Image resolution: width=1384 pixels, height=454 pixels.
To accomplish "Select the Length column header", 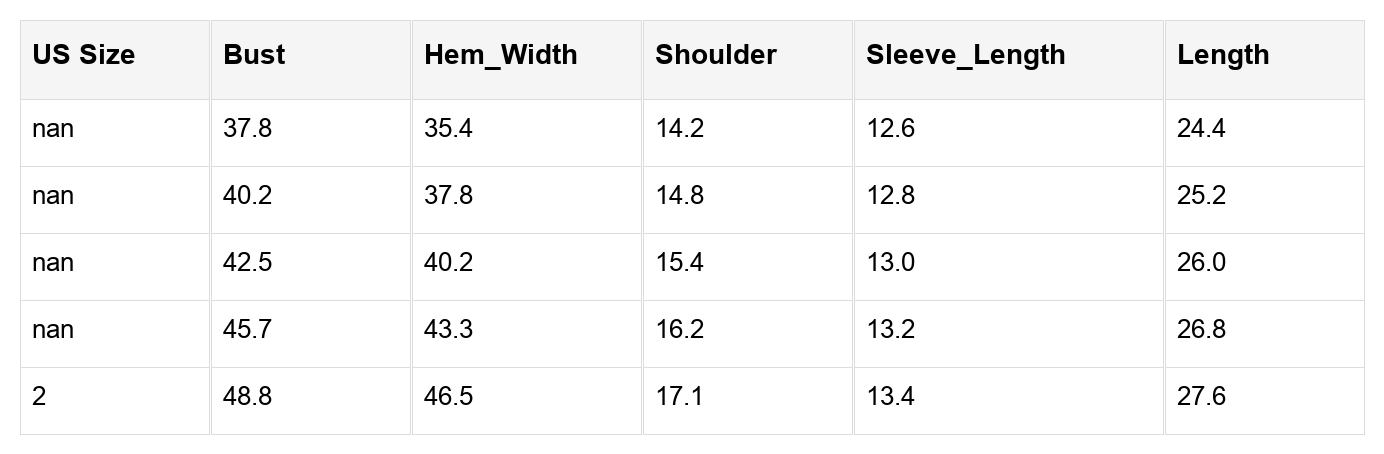I will click(1223, 55).
